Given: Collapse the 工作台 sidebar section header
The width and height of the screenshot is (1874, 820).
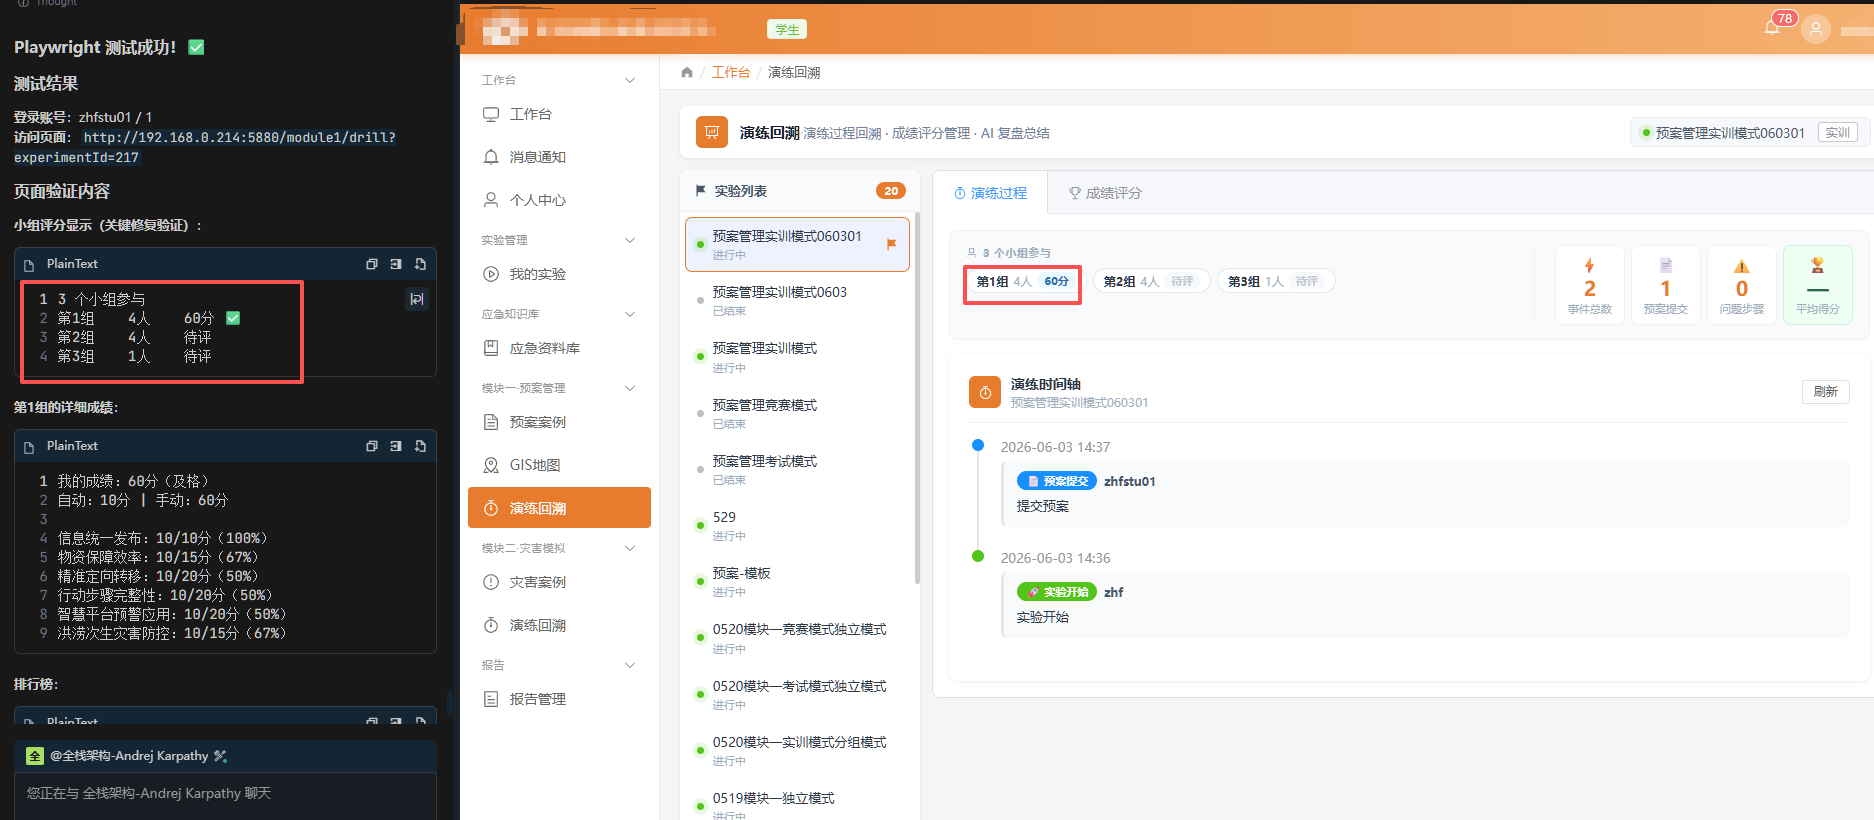Looking at the screenshot, I should [559, 80].
